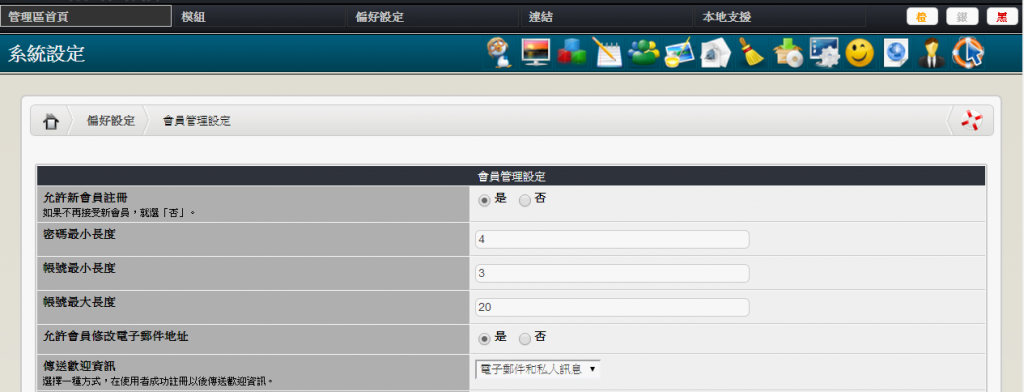Open the colored blocks modules icon
The height and width of the screenshot is (392, 1024).
[571, 53]
